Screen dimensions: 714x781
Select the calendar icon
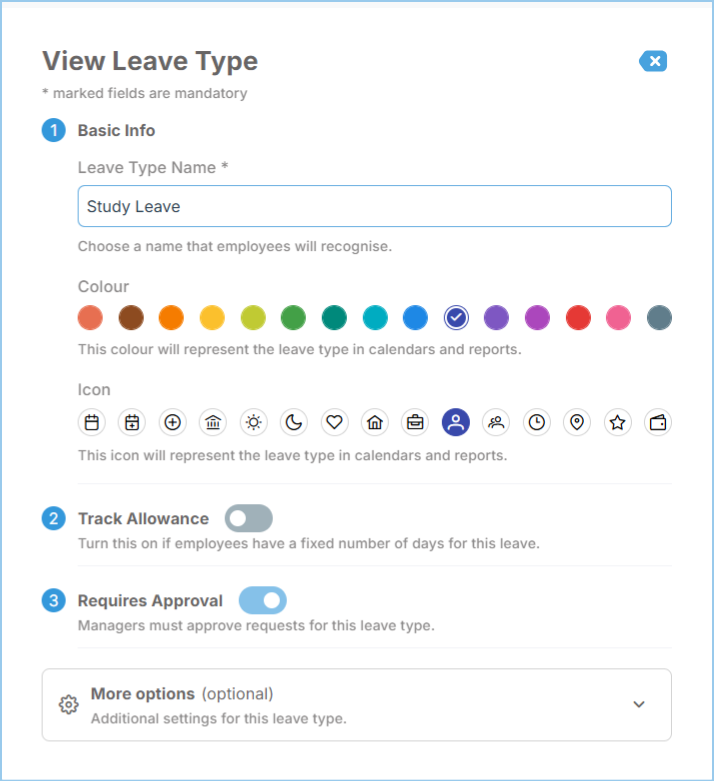pyautogui.click(x=92, y=422)
